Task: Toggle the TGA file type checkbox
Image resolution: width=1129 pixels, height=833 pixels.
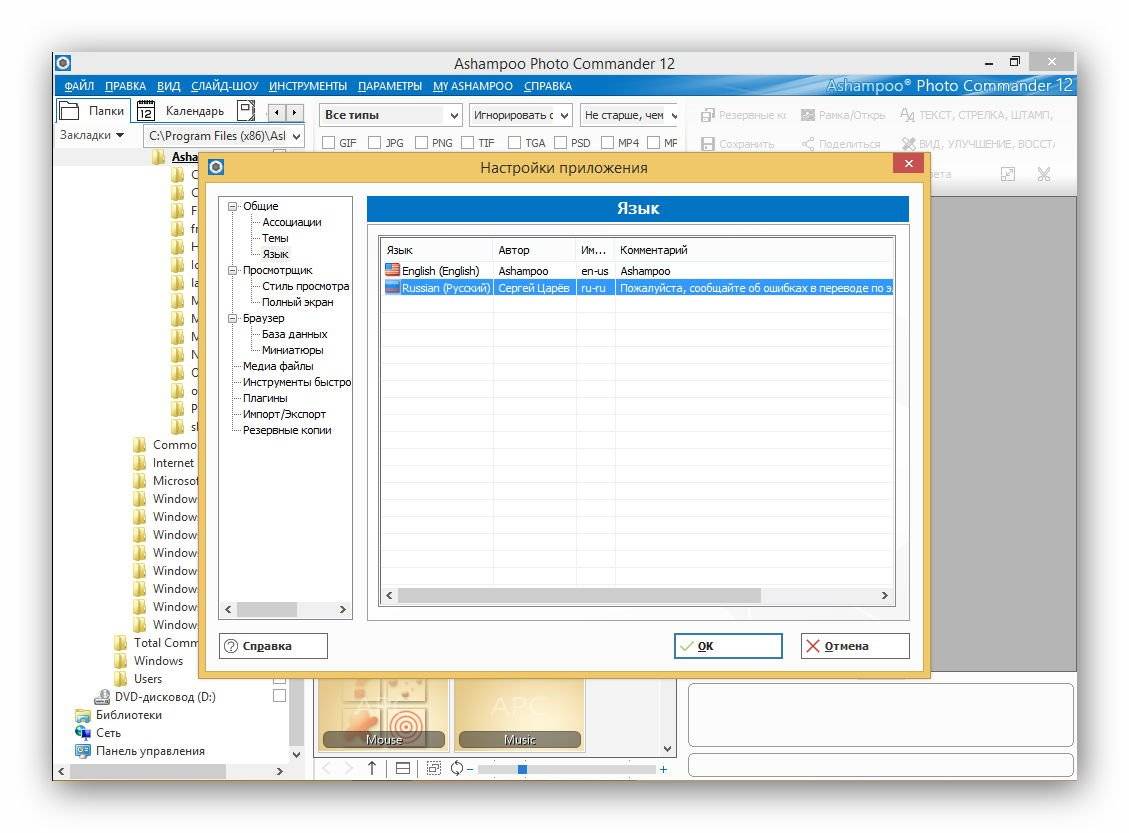Action: click(514, 143)
